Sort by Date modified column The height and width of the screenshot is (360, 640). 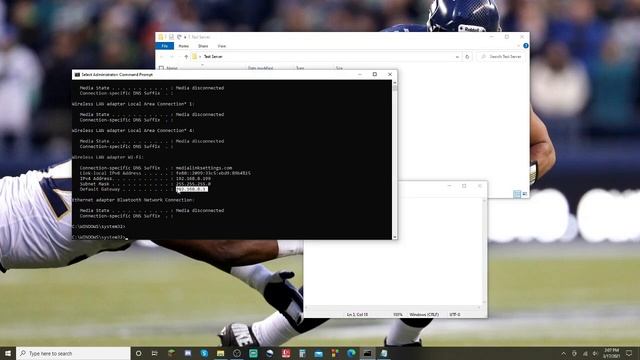tap(260, 68)
